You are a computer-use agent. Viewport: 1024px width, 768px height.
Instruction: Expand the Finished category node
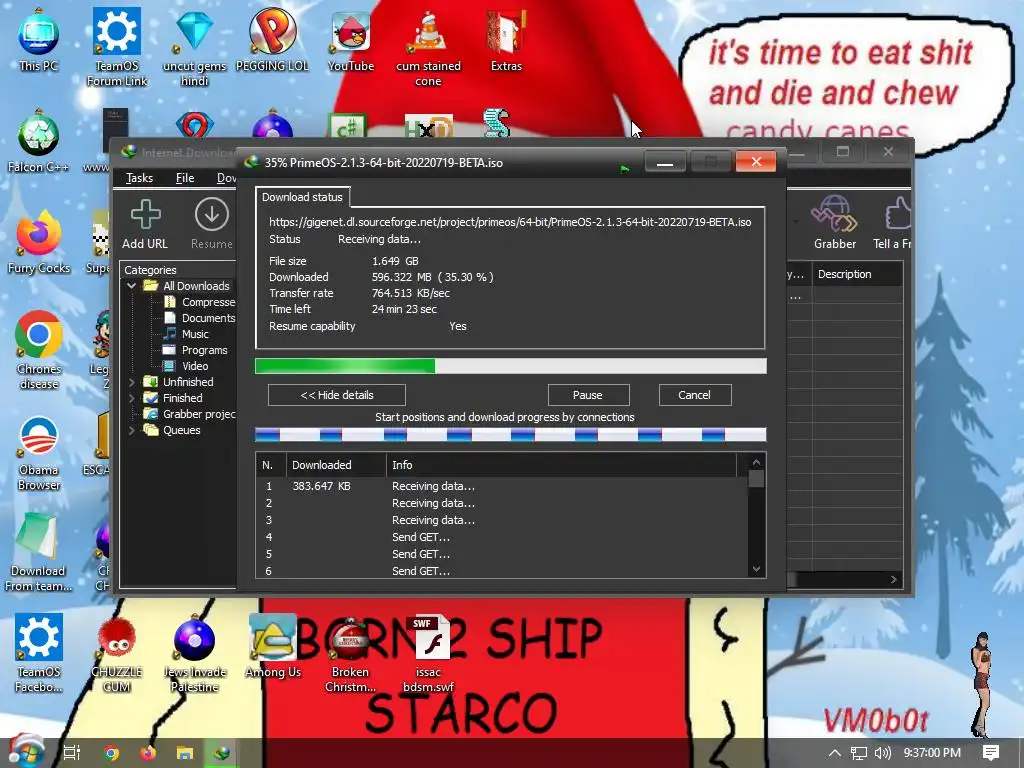131,398
